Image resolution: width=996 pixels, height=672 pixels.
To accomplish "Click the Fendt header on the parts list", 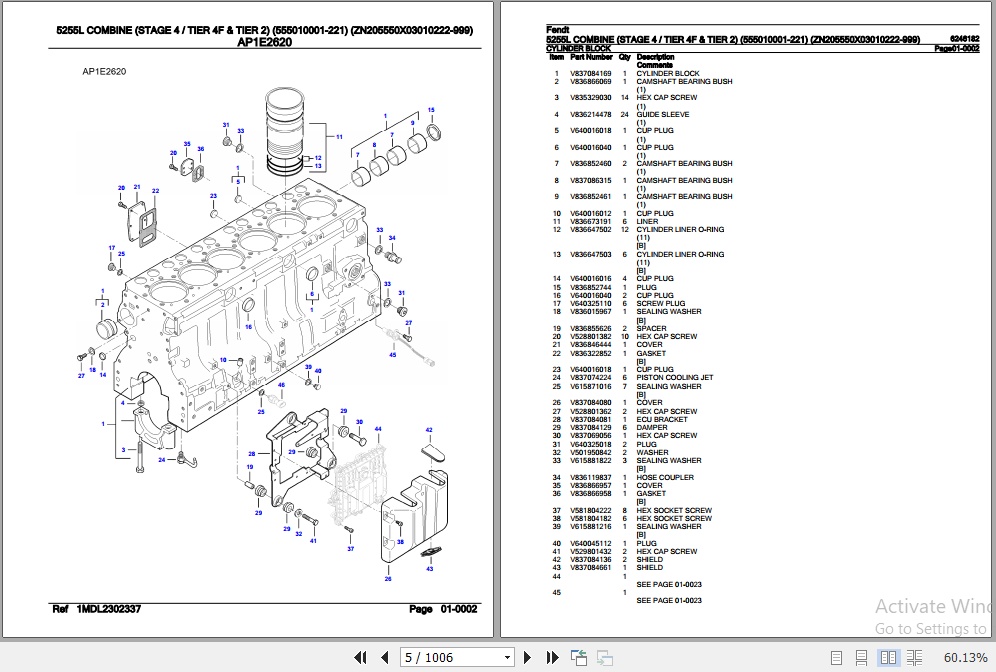I will point(558,30).
